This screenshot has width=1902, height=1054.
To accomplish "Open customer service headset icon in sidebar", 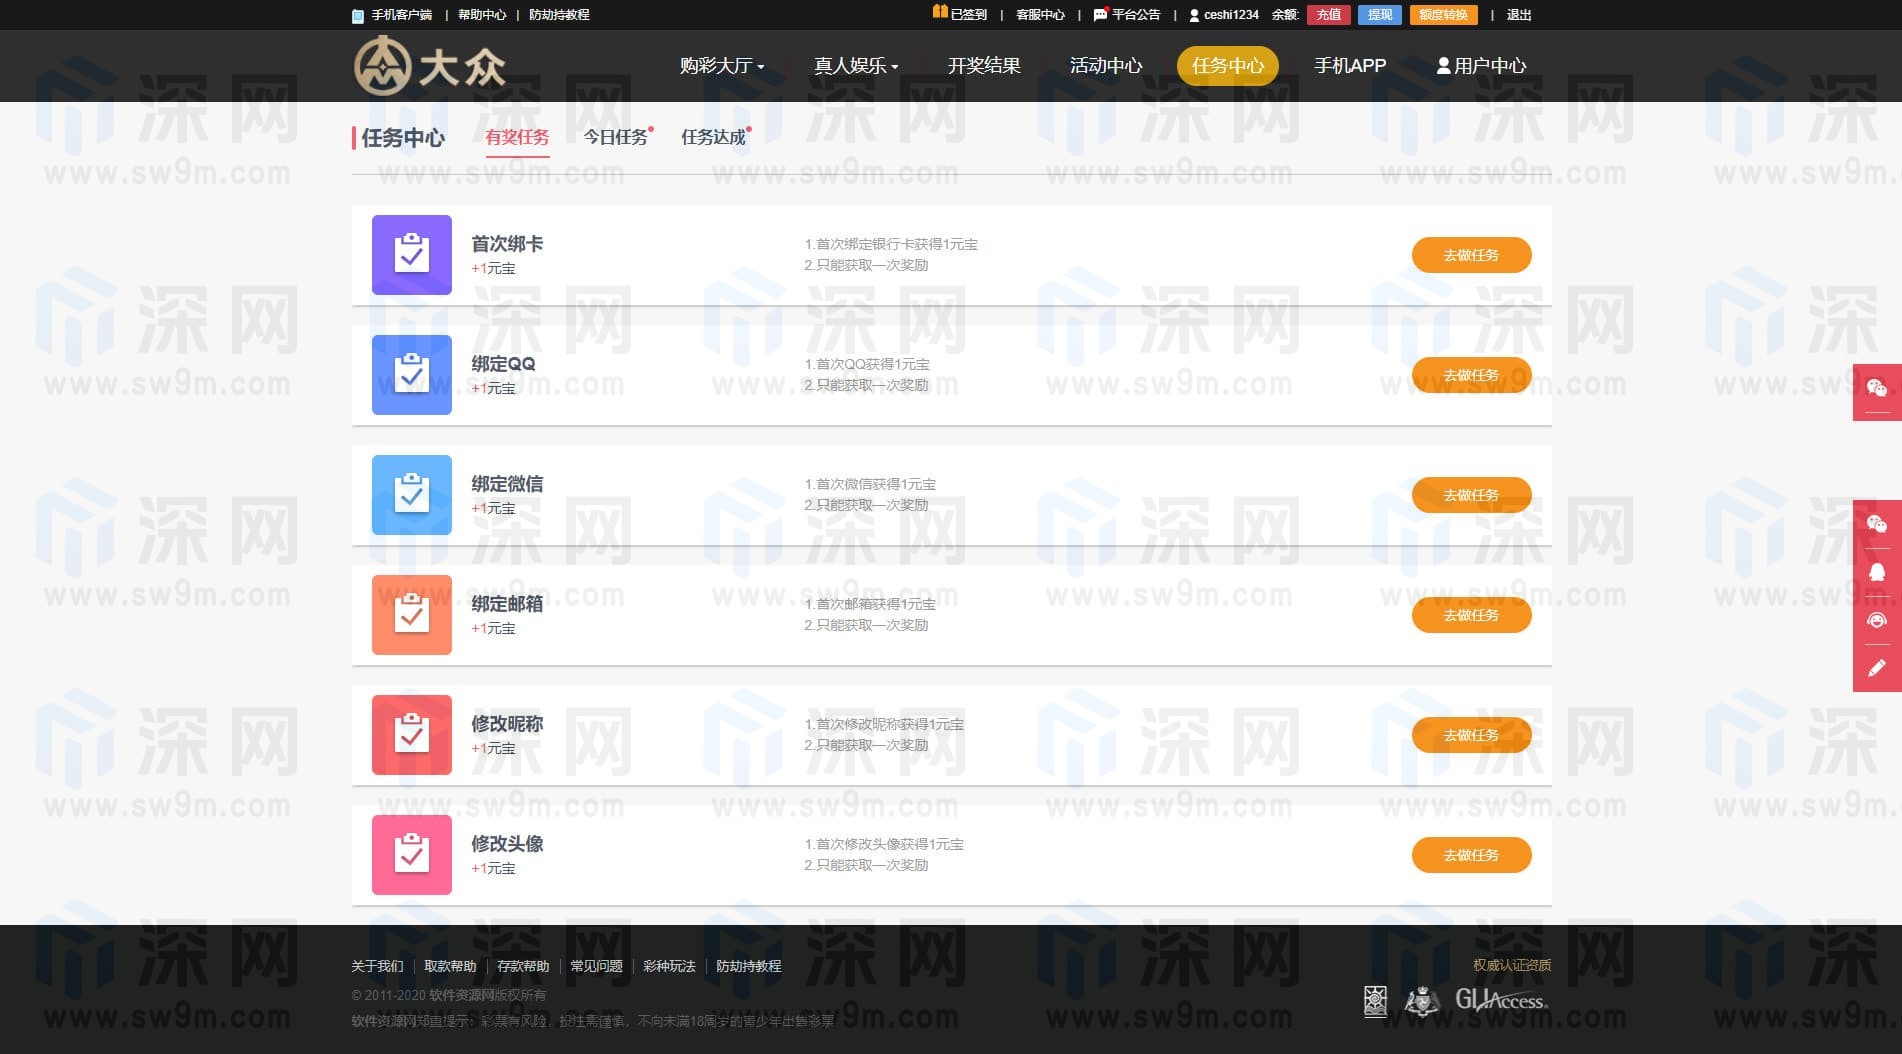I will (1877, 620).
